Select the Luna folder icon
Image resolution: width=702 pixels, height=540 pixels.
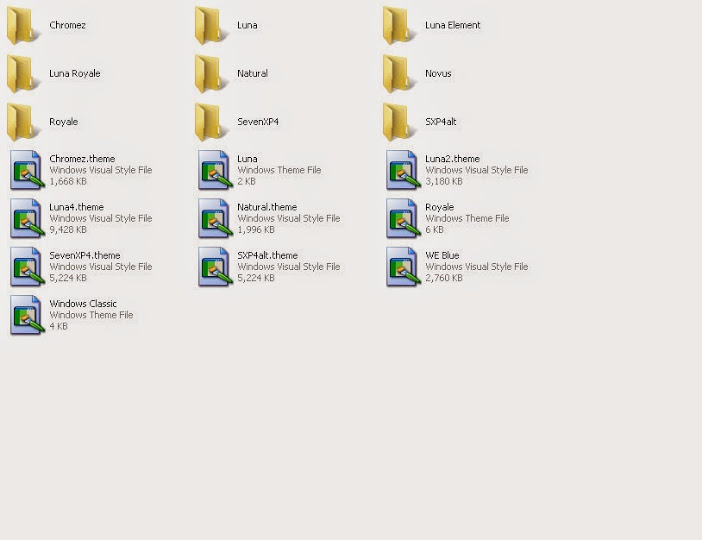point(210,26)
